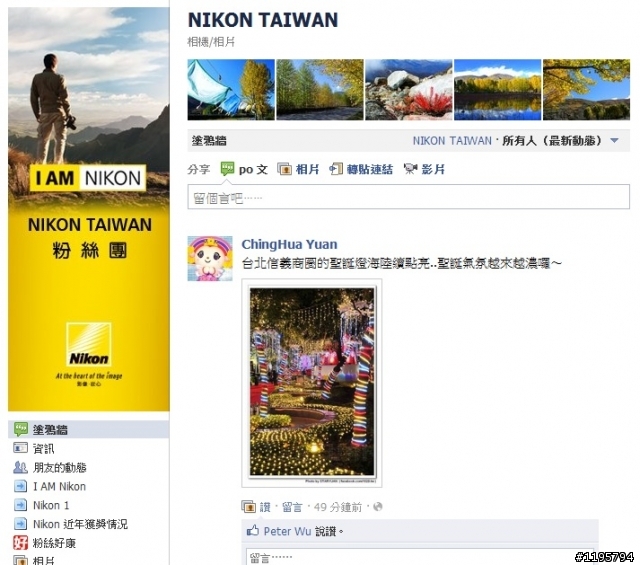Image resolution: width=640 pixels, height=565 pixels.
Task: Click the ChingHua Yuan avatar picture
Action: coord(210,258)
